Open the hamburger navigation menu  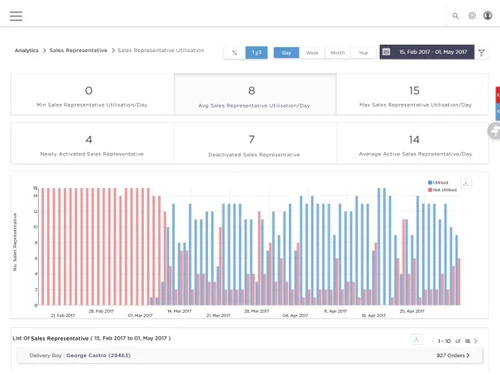coord(16,16)
